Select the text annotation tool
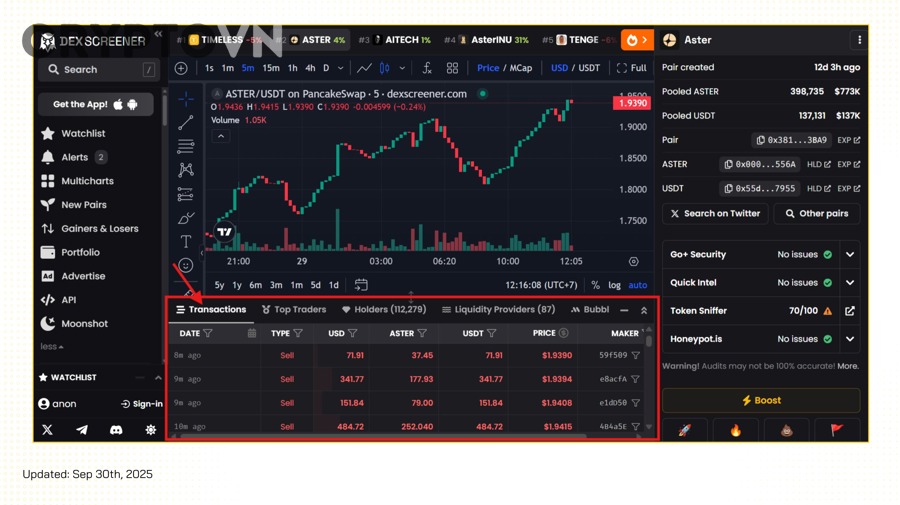The width and height of the screenshot is (900, 505). point(185,242)
